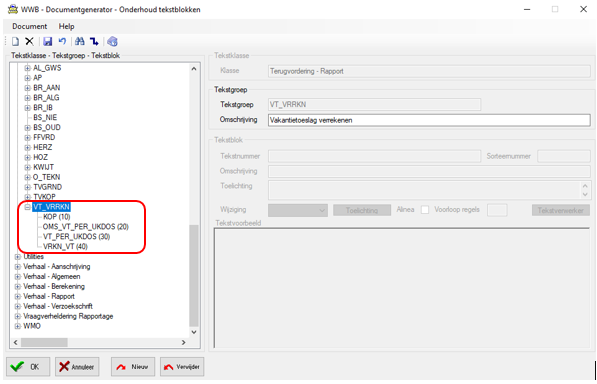Click the blue step-arrow toolbar icon
597x384 pixels.
click(94, 41)
